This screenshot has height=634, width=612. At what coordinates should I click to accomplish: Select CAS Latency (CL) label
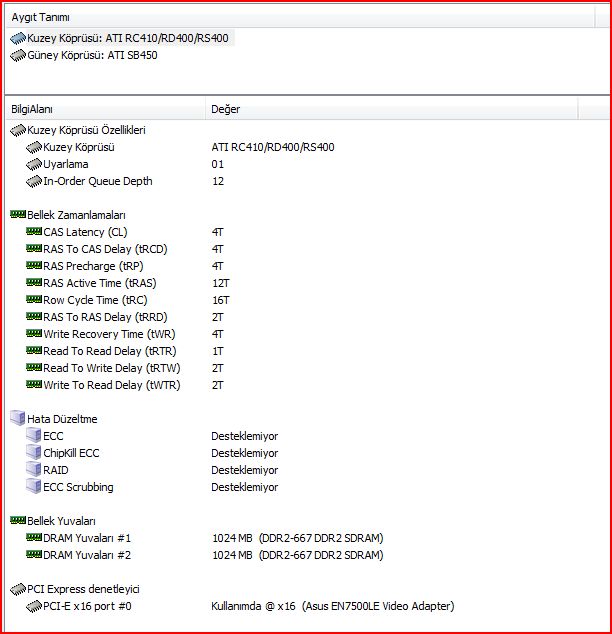pos(85,232)
